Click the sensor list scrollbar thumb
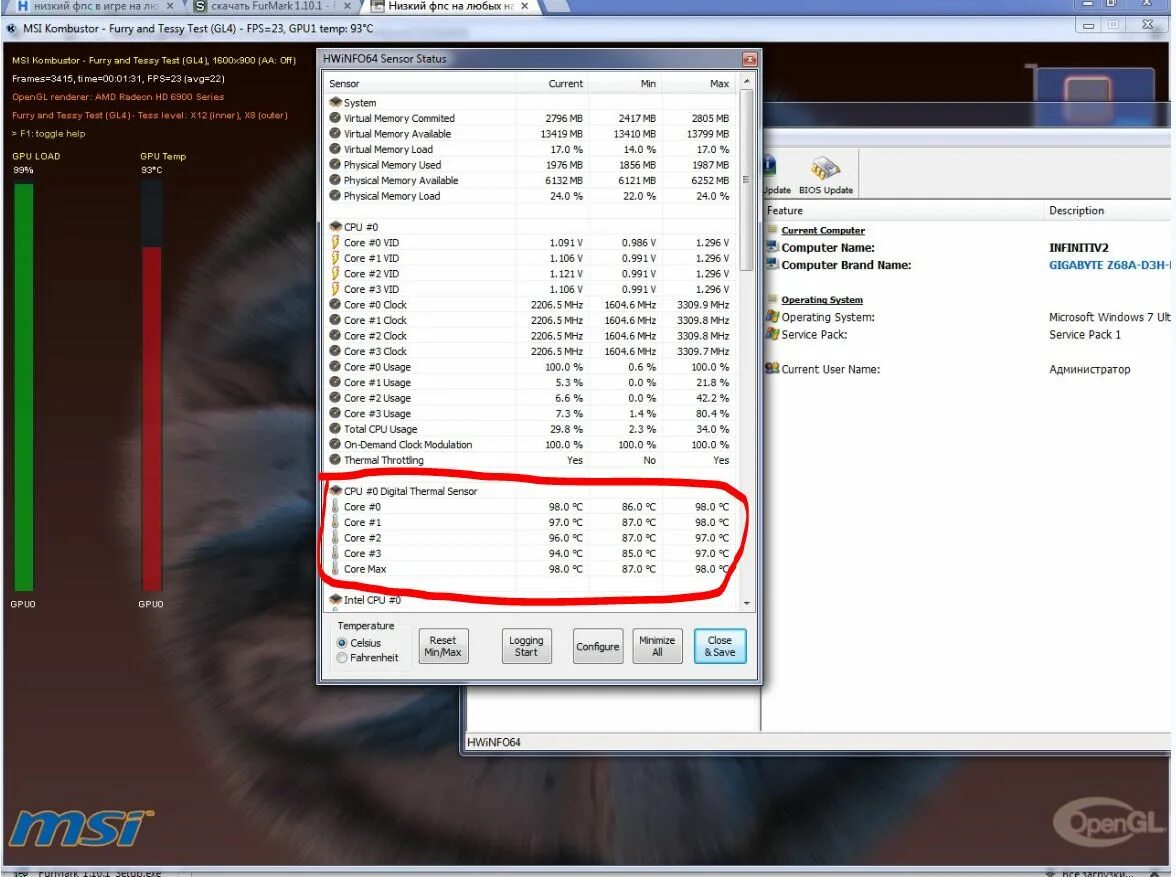The height and width of the screenshot is (877, 1176). (746, 180)
